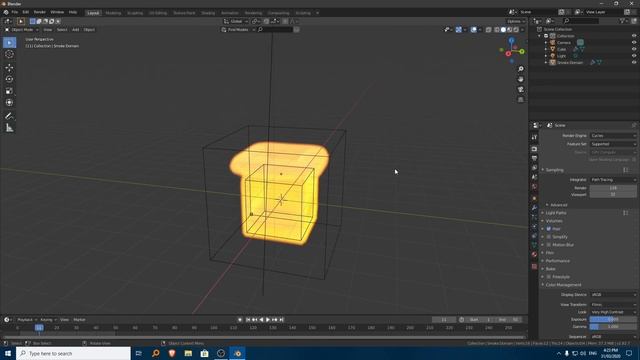This screenshot has height=360, width=640.
Task: Click the viewport zoom magnifier icon
Action: [x=520, y=69]
